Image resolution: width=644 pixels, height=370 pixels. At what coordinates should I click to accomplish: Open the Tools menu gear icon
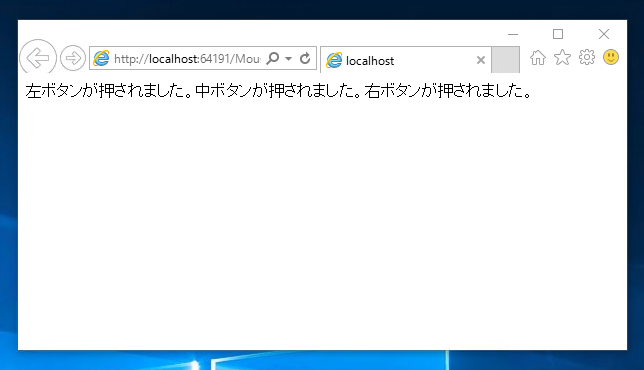click(587, 57)
